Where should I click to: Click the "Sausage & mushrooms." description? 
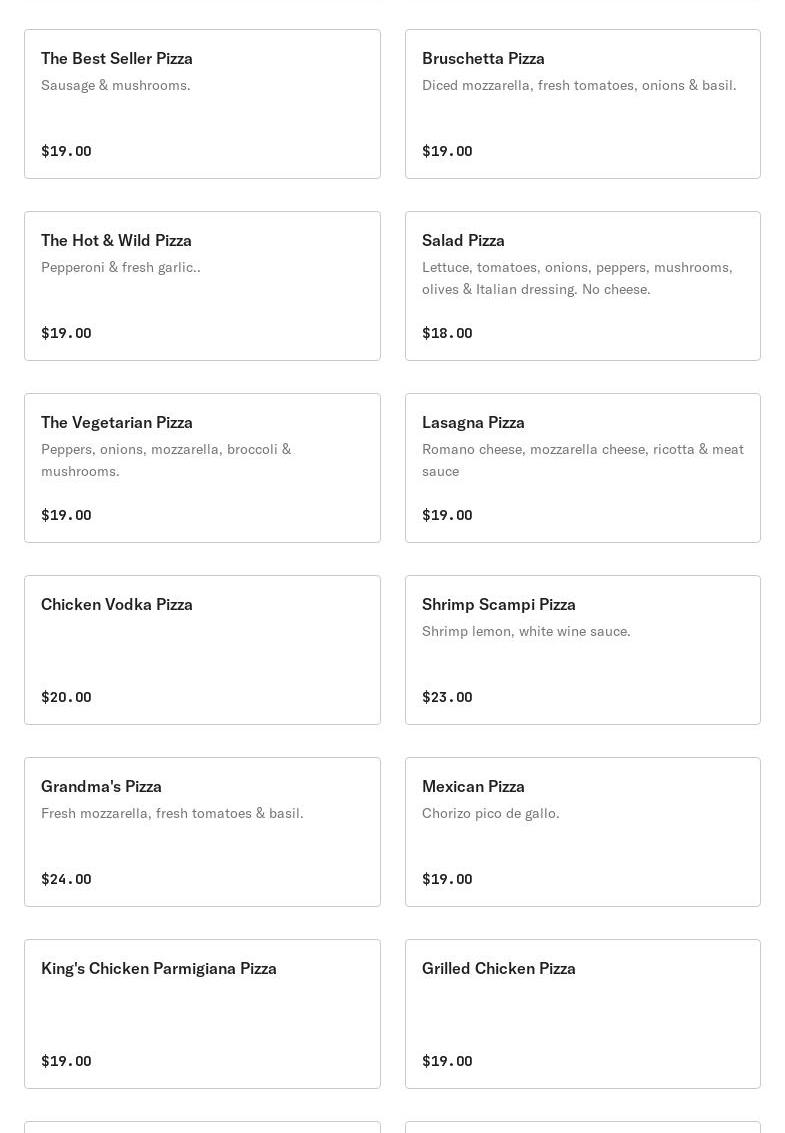coord(116,85)
